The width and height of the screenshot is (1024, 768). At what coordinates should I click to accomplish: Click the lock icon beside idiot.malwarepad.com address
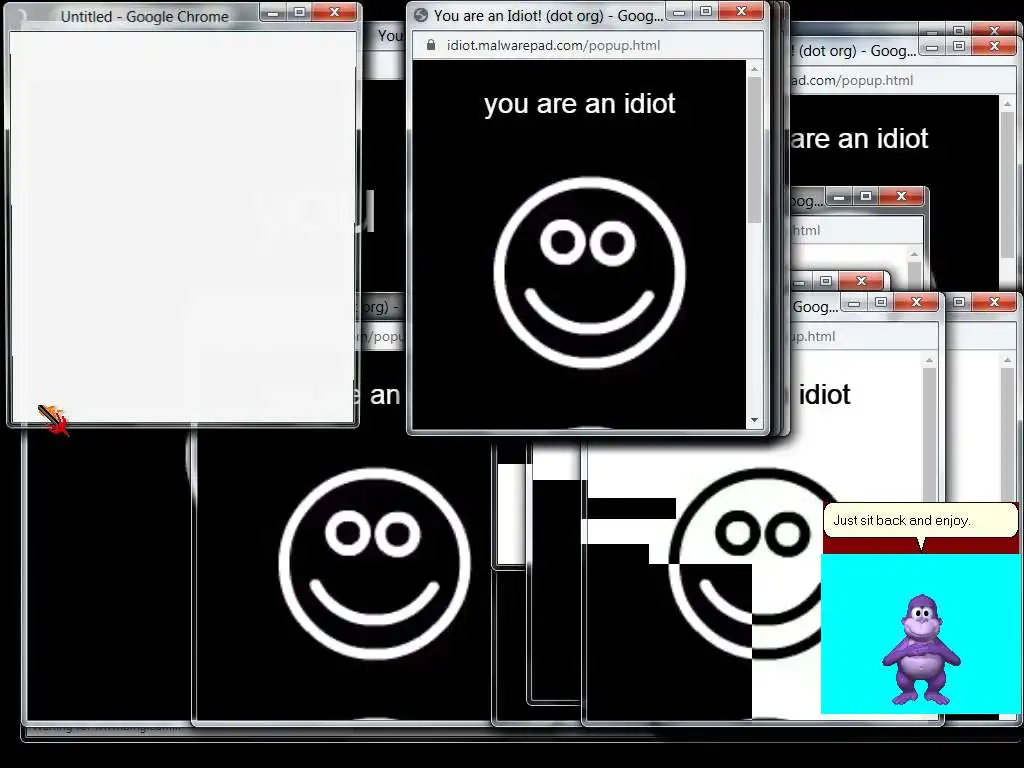click(x=430, y=45)
